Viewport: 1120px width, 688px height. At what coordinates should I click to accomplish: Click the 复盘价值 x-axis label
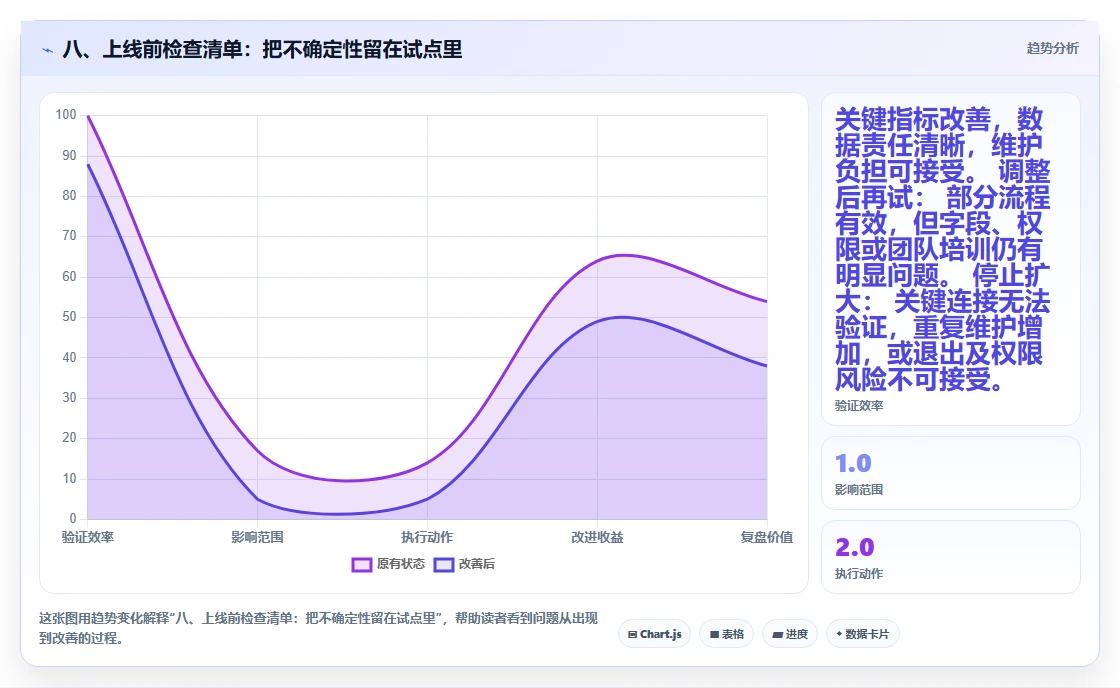click(x=766, y=537)
